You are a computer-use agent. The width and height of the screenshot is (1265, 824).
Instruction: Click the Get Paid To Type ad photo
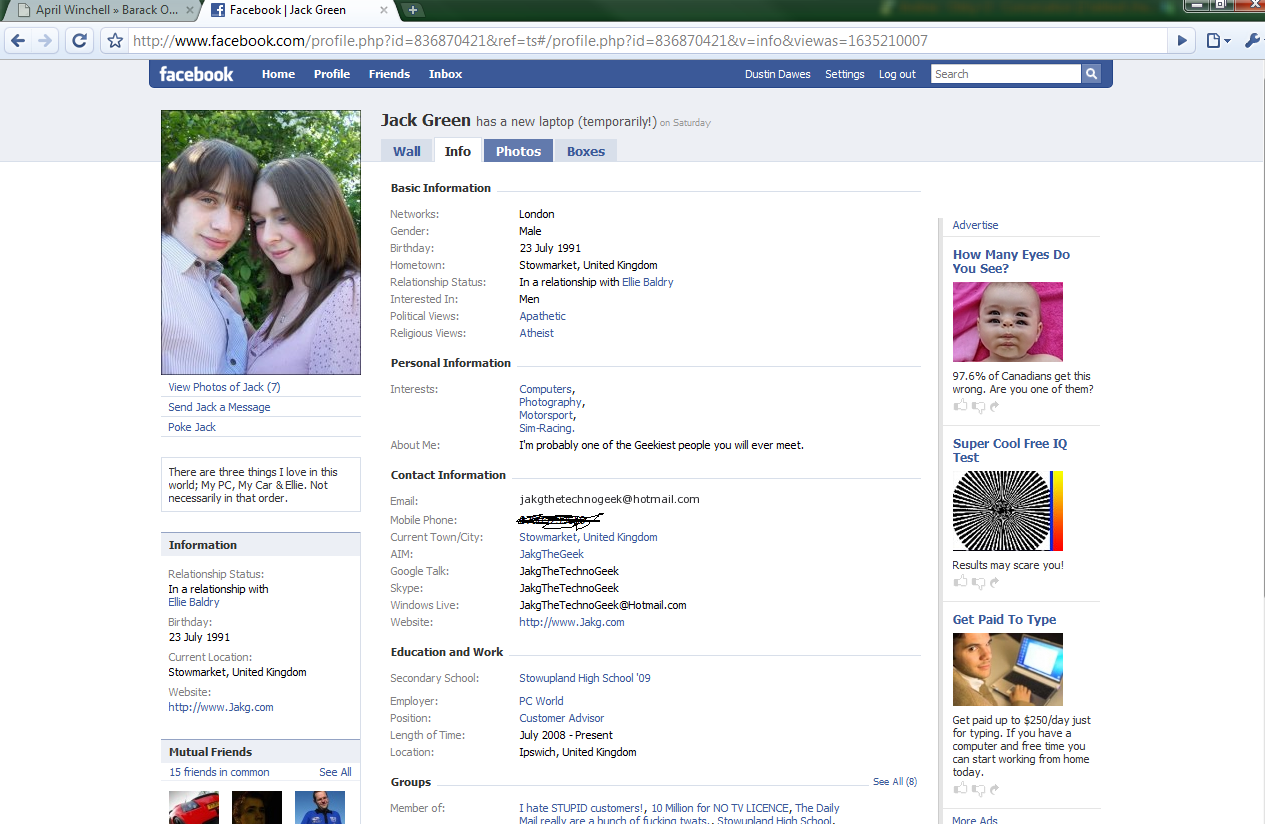(x=1007, y=670)
